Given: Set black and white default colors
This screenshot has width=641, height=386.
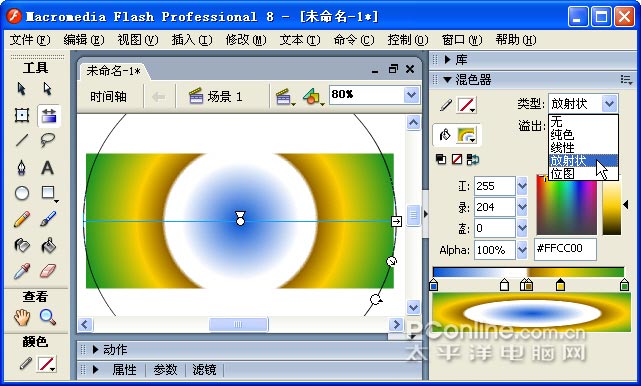Looking at the screenshot, I should point(441,159).
